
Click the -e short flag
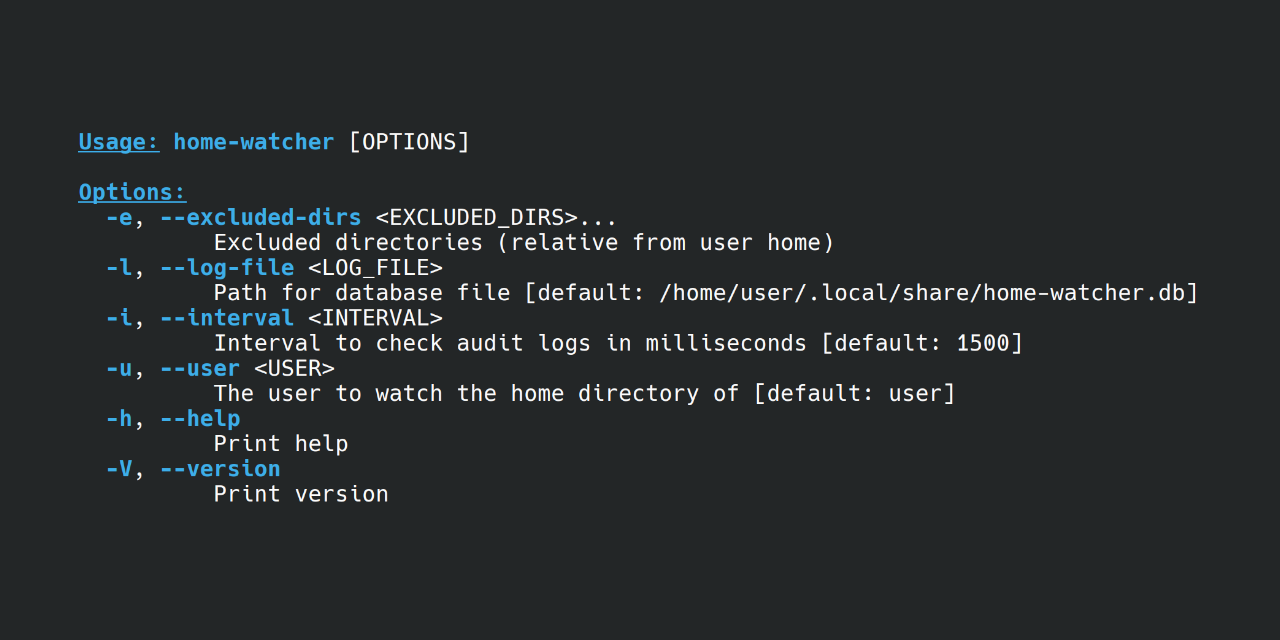[x=118, y=217]
